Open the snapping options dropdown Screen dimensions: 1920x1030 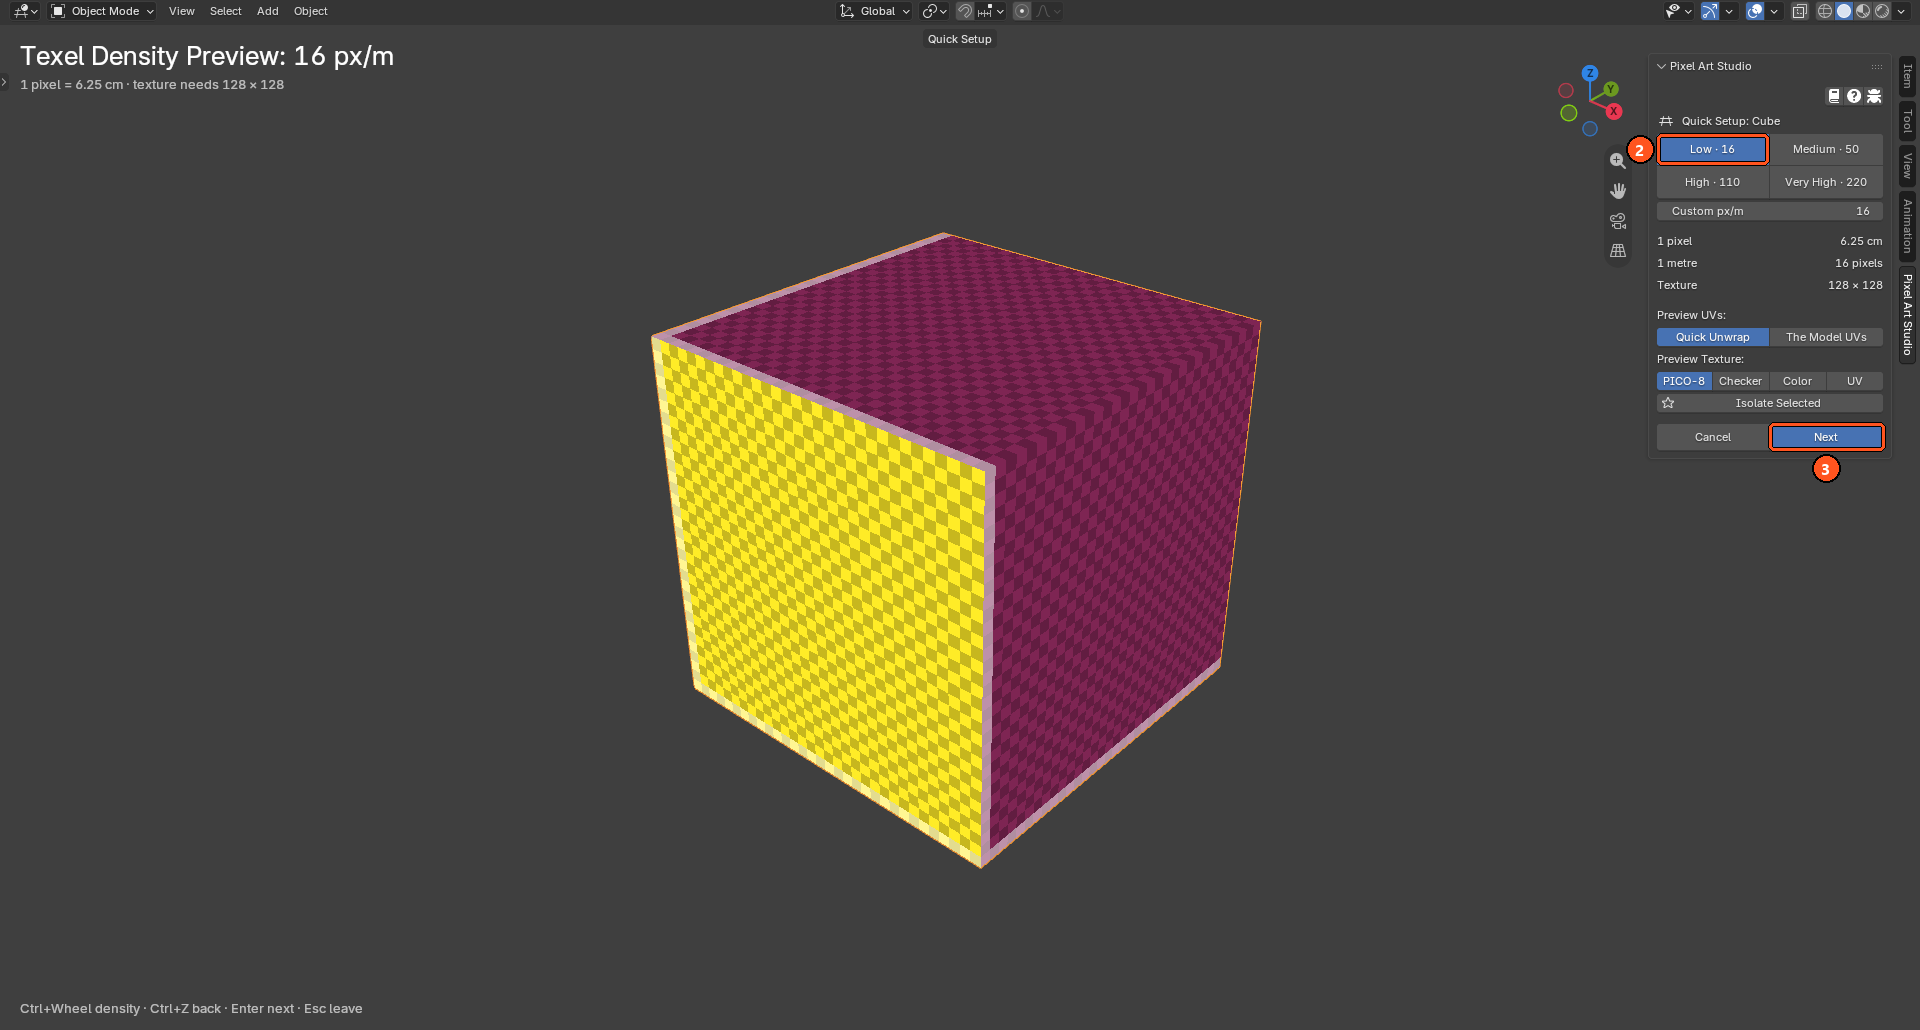(991, 11)
